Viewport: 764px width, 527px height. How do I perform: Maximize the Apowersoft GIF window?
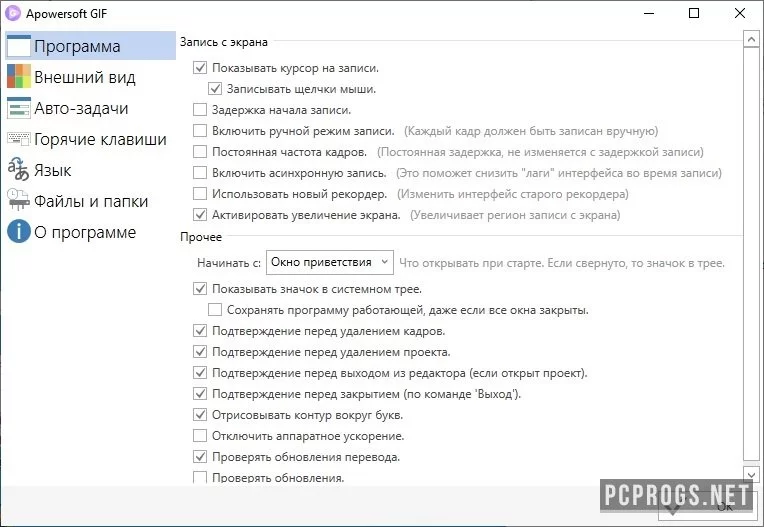[x=694, y=13]
